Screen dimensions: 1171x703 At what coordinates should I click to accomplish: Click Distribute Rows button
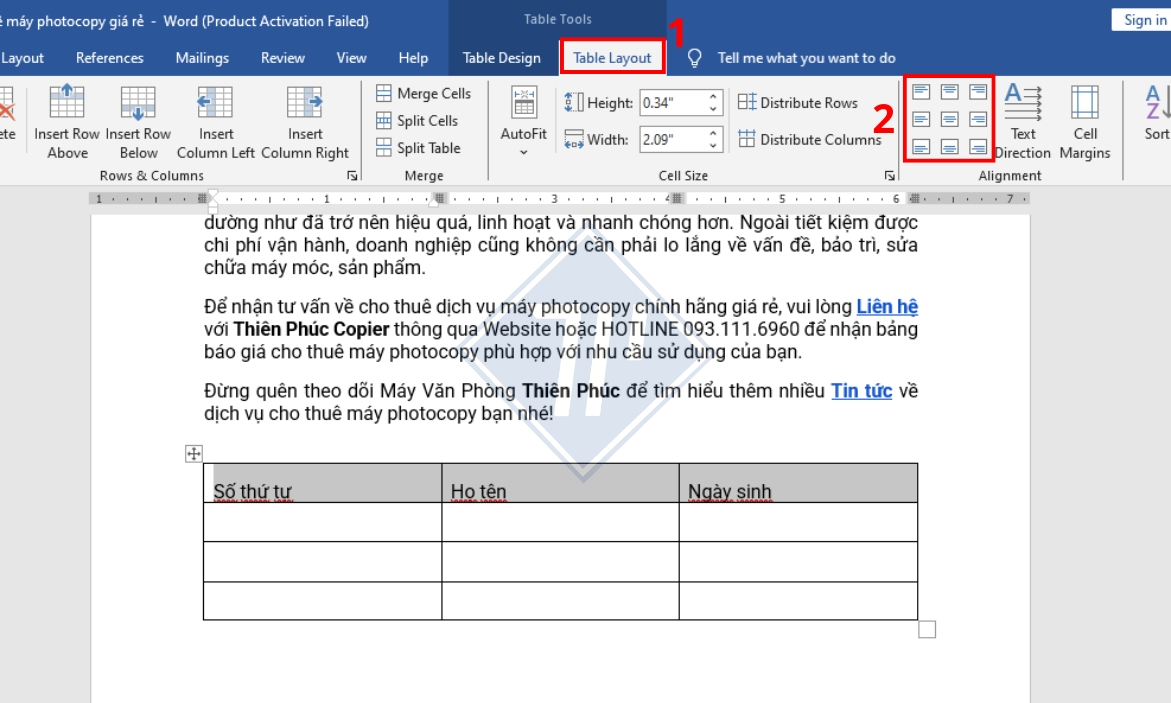798,102
